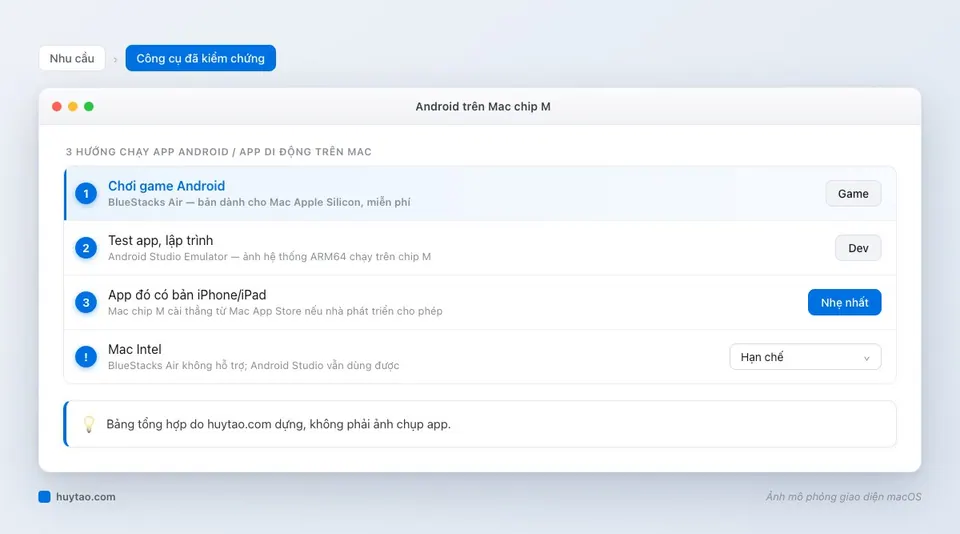This screenshot has height=534, width=960.
Task: Click the 3 HƯỚNG CHẠY APP ANDROID heading
Action: (x=219, y=152)
